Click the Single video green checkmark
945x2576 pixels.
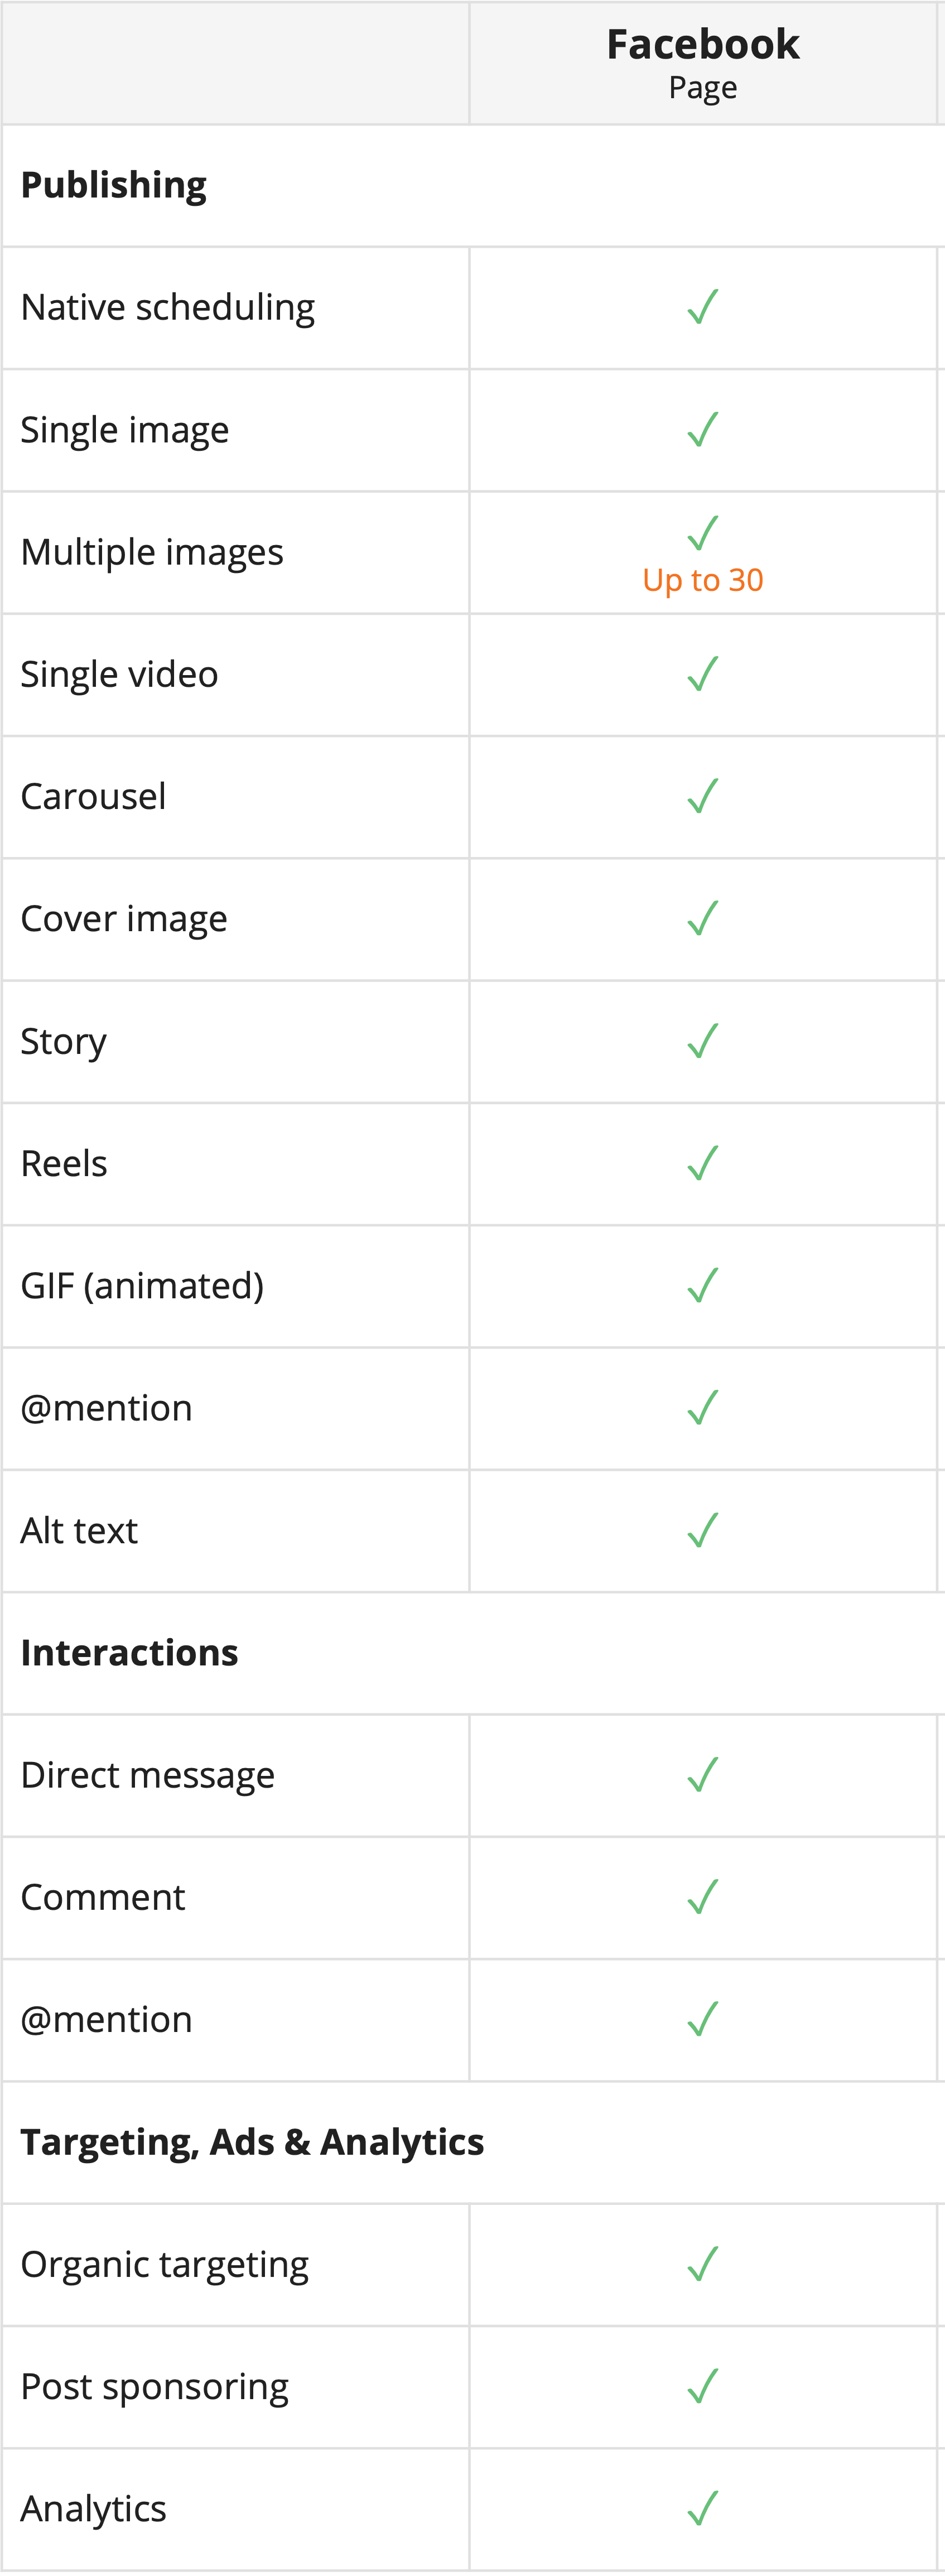(x=703, y=674)
